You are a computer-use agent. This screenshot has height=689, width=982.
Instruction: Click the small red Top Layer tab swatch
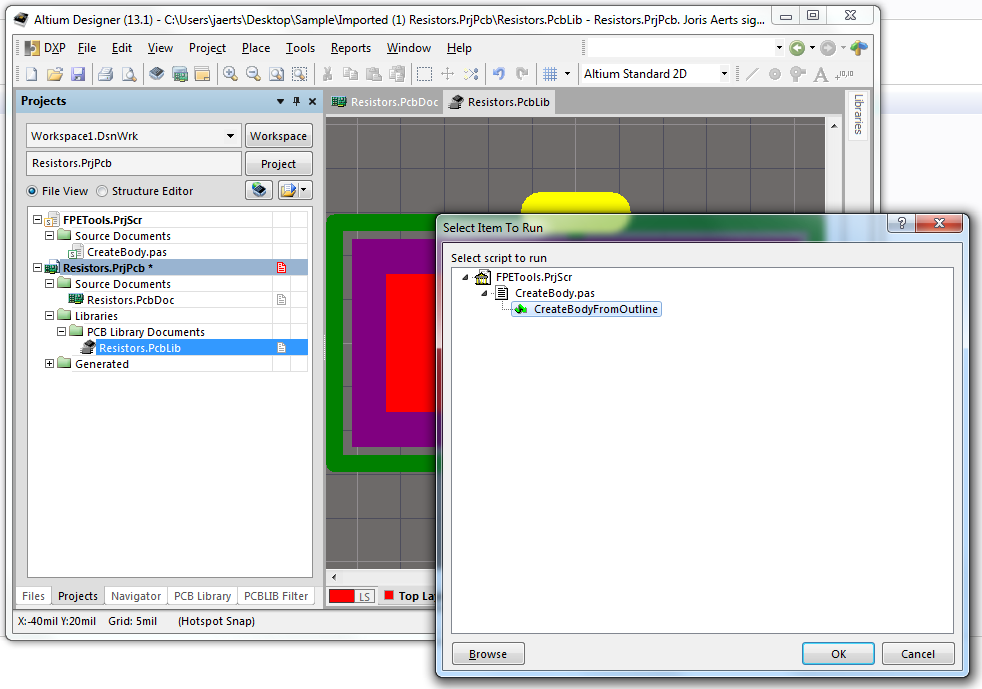pos(389,595)
